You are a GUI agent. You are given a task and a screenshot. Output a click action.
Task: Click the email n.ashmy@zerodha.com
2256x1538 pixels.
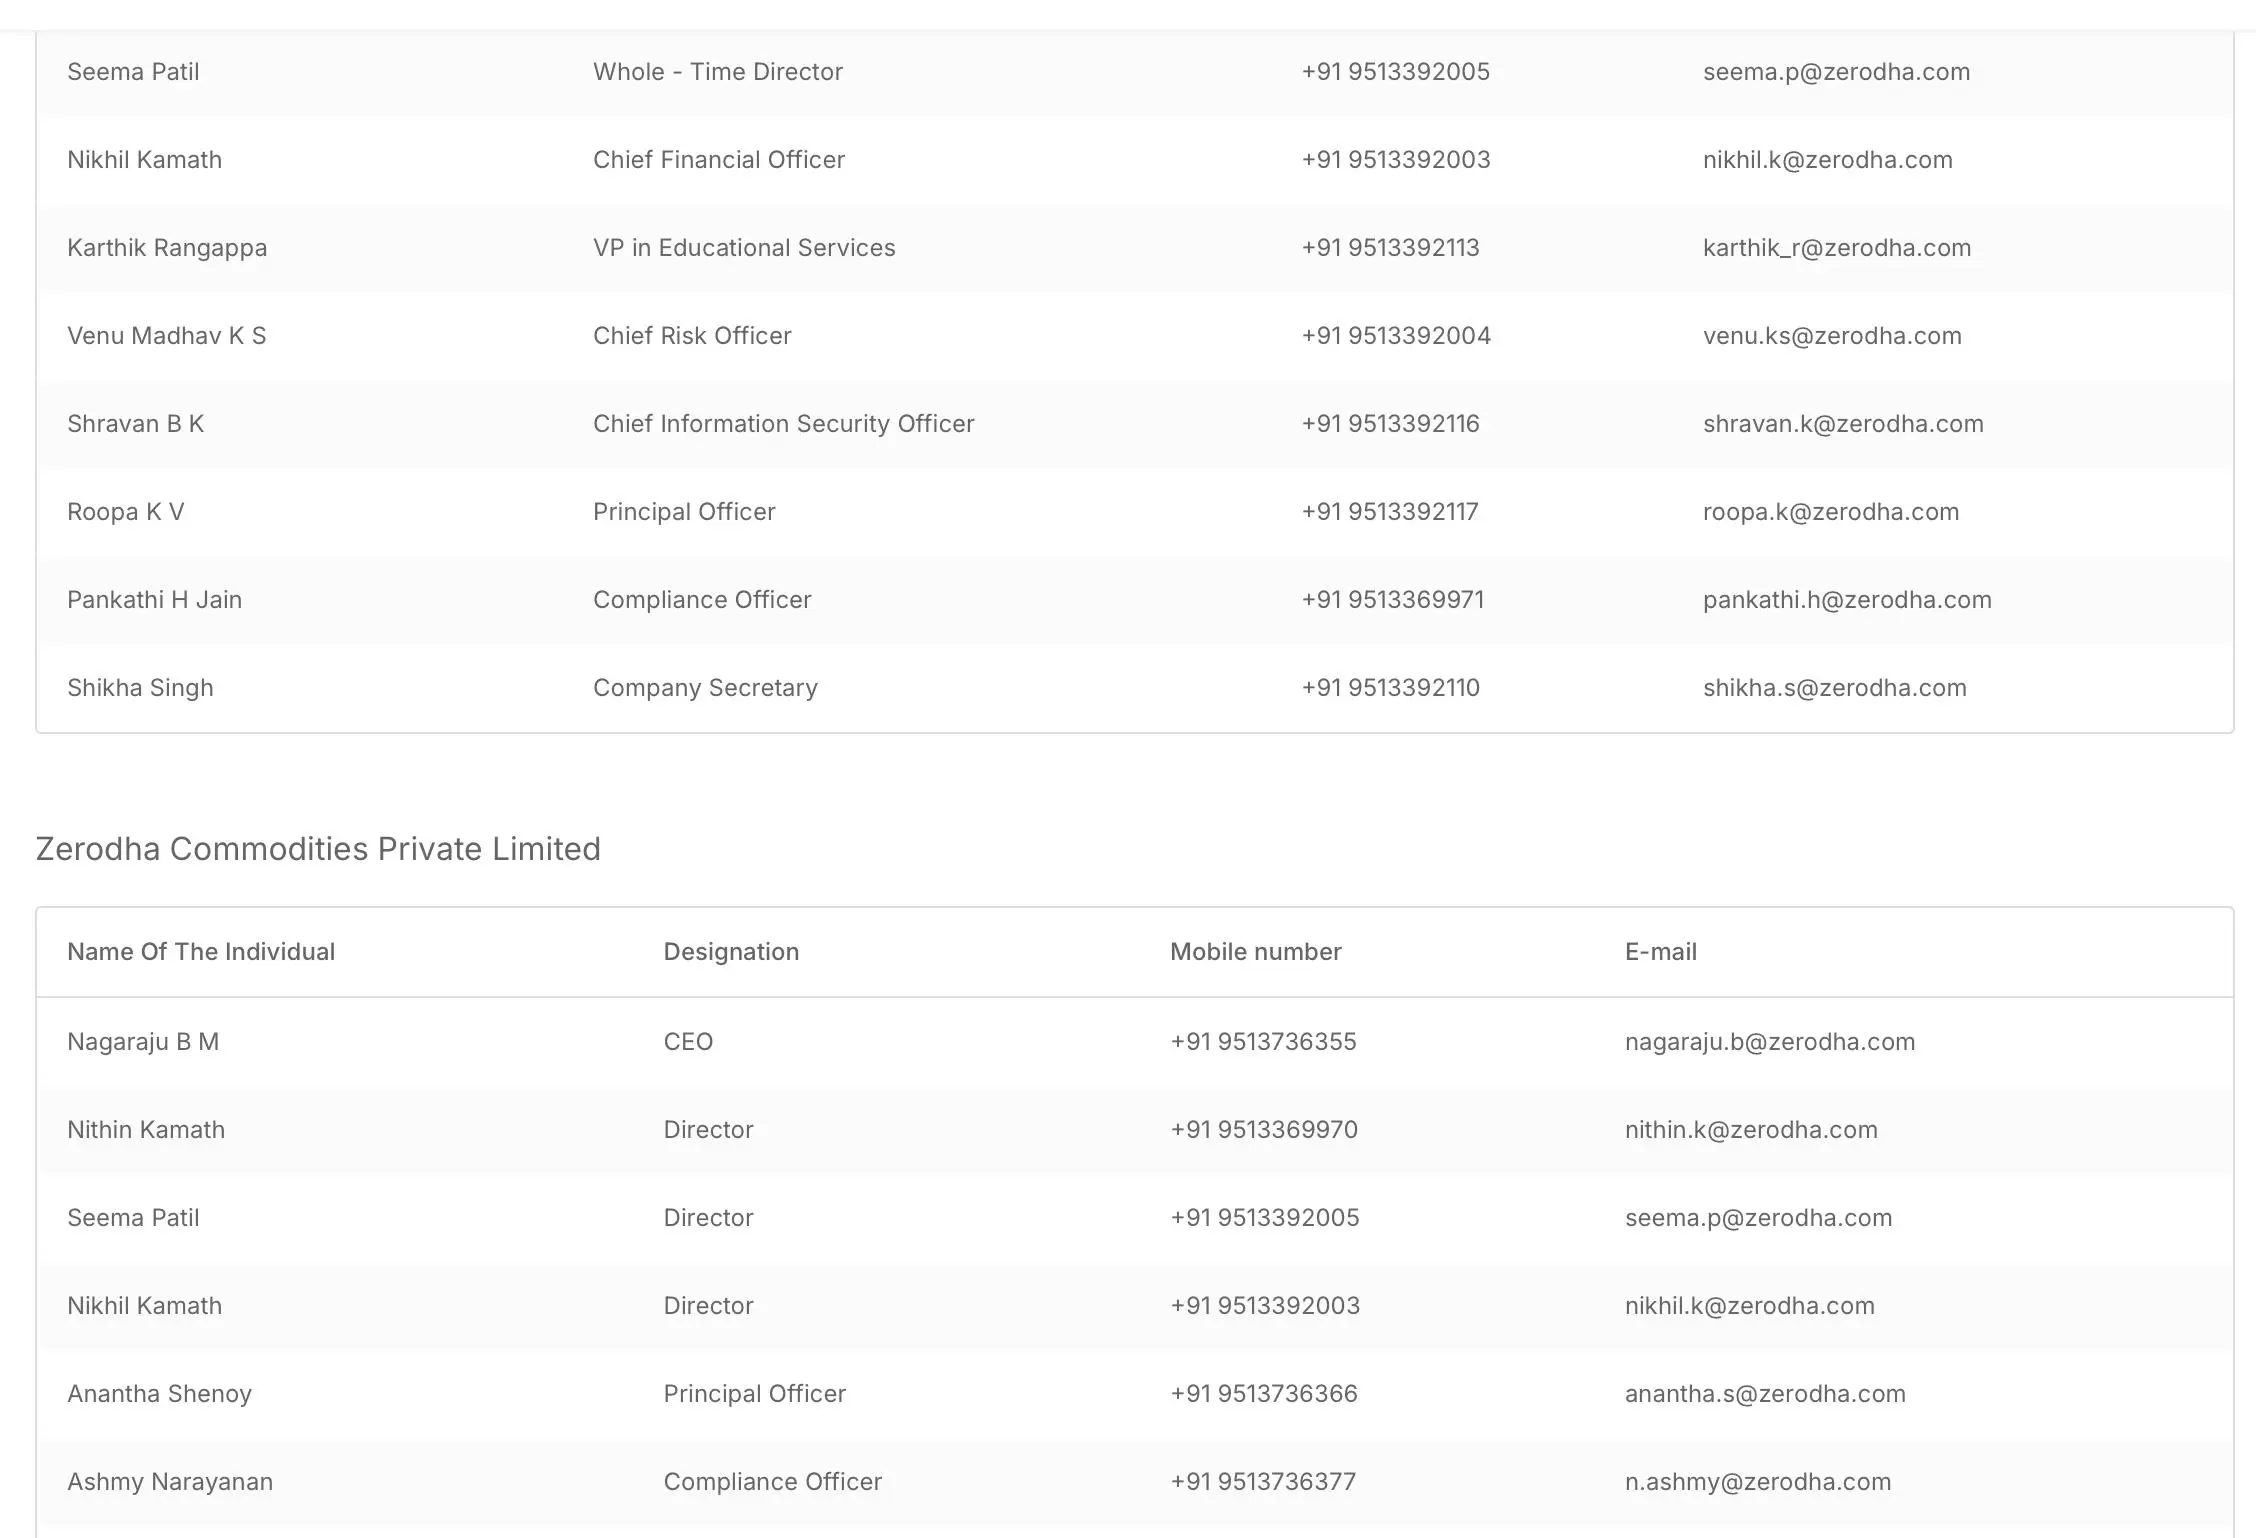(1758, 1482)
